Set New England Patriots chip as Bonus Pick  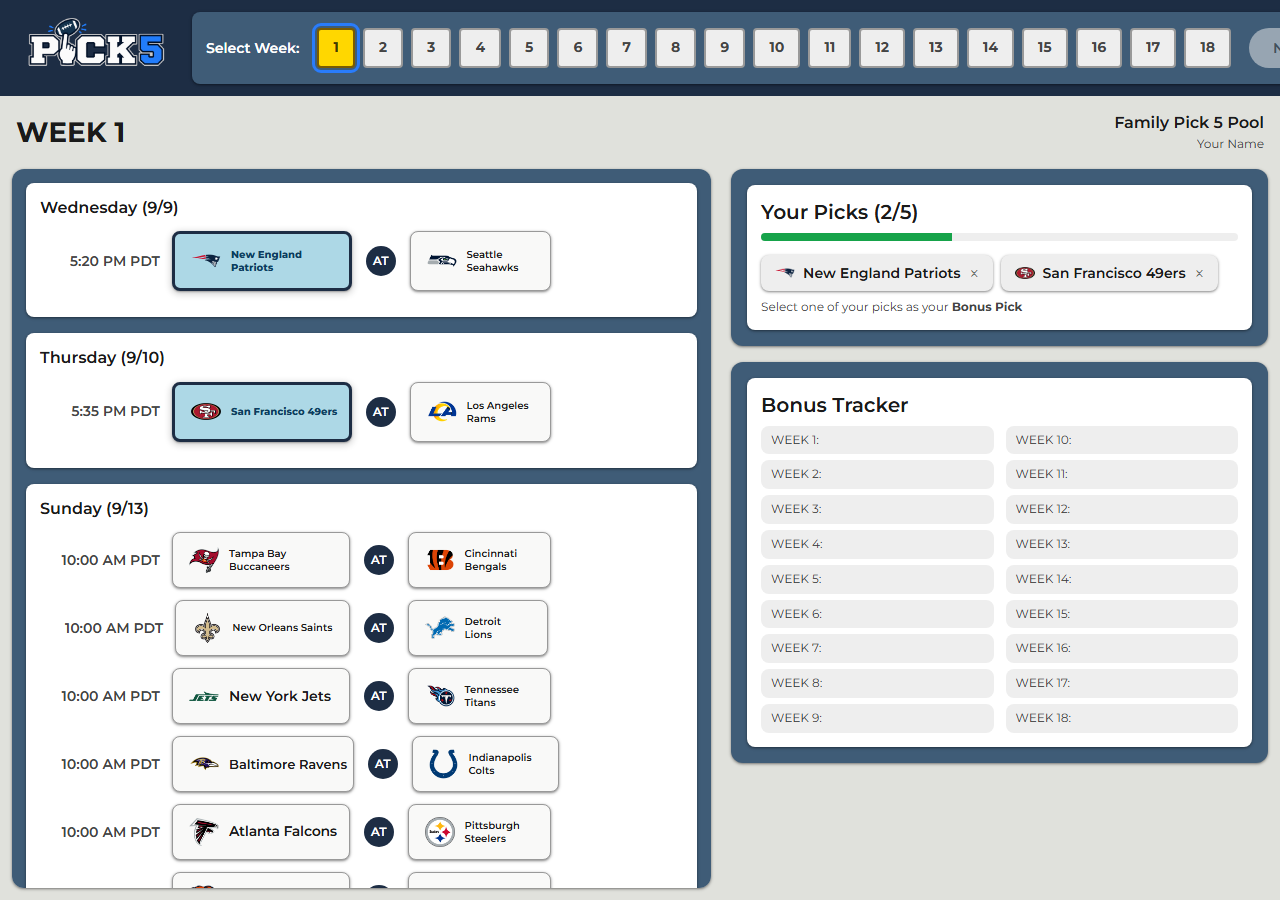click(877, 273)
